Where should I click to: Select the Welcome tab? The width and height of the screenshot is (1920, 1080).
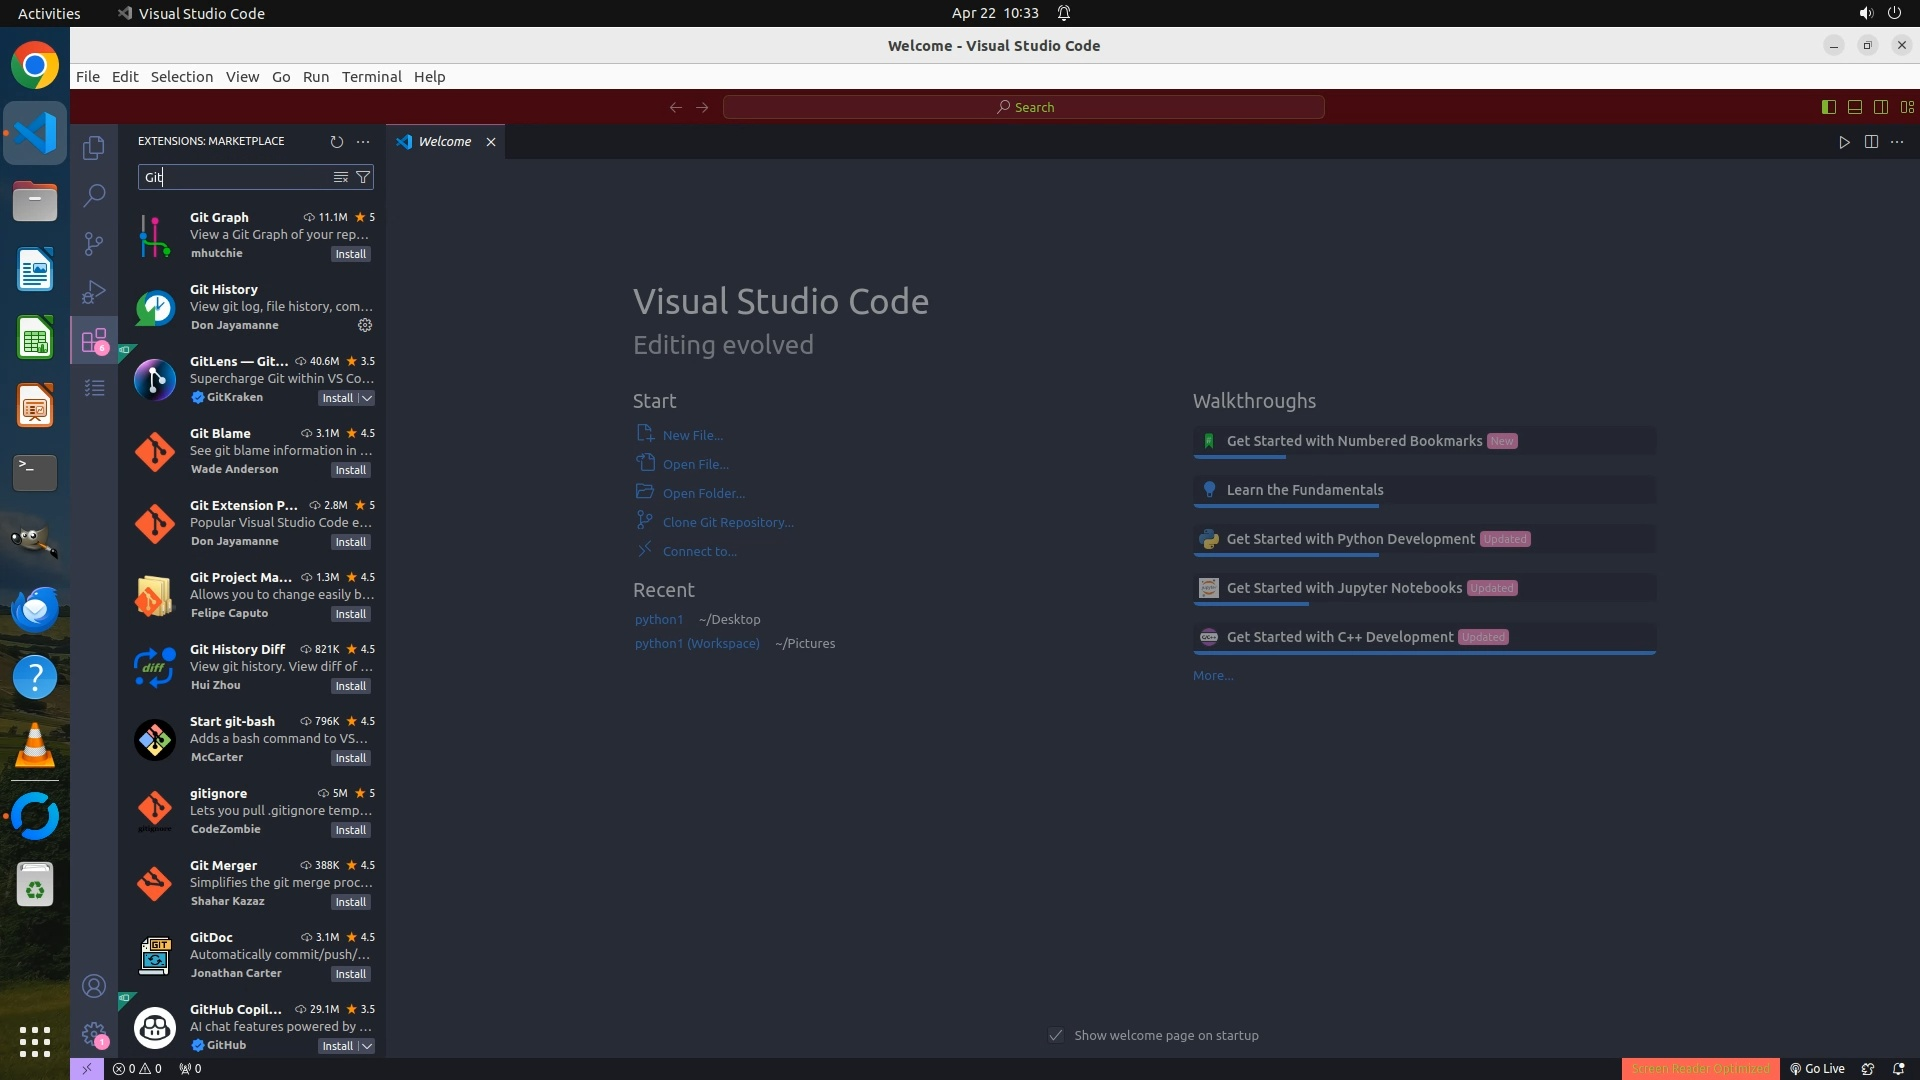tap(444, 142)
